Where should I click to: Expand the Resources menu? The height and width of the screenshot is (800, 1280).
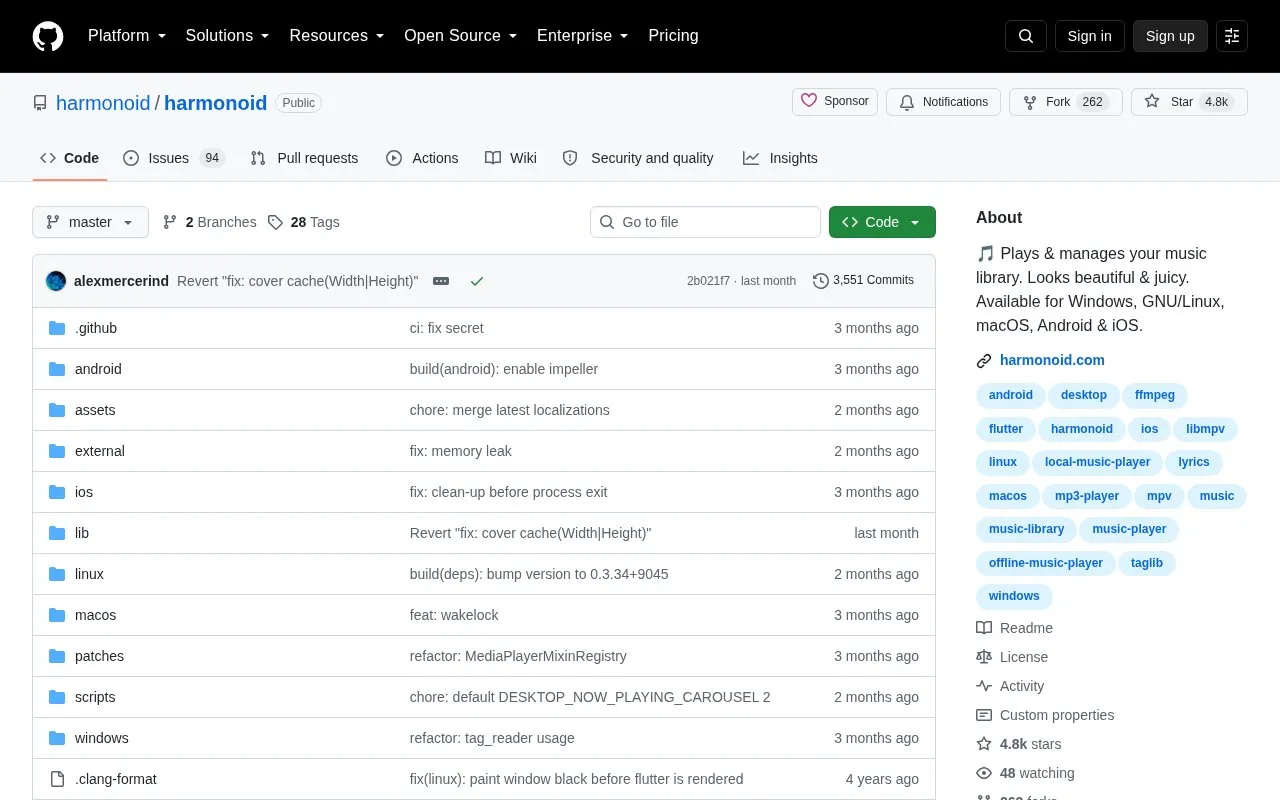337,36
